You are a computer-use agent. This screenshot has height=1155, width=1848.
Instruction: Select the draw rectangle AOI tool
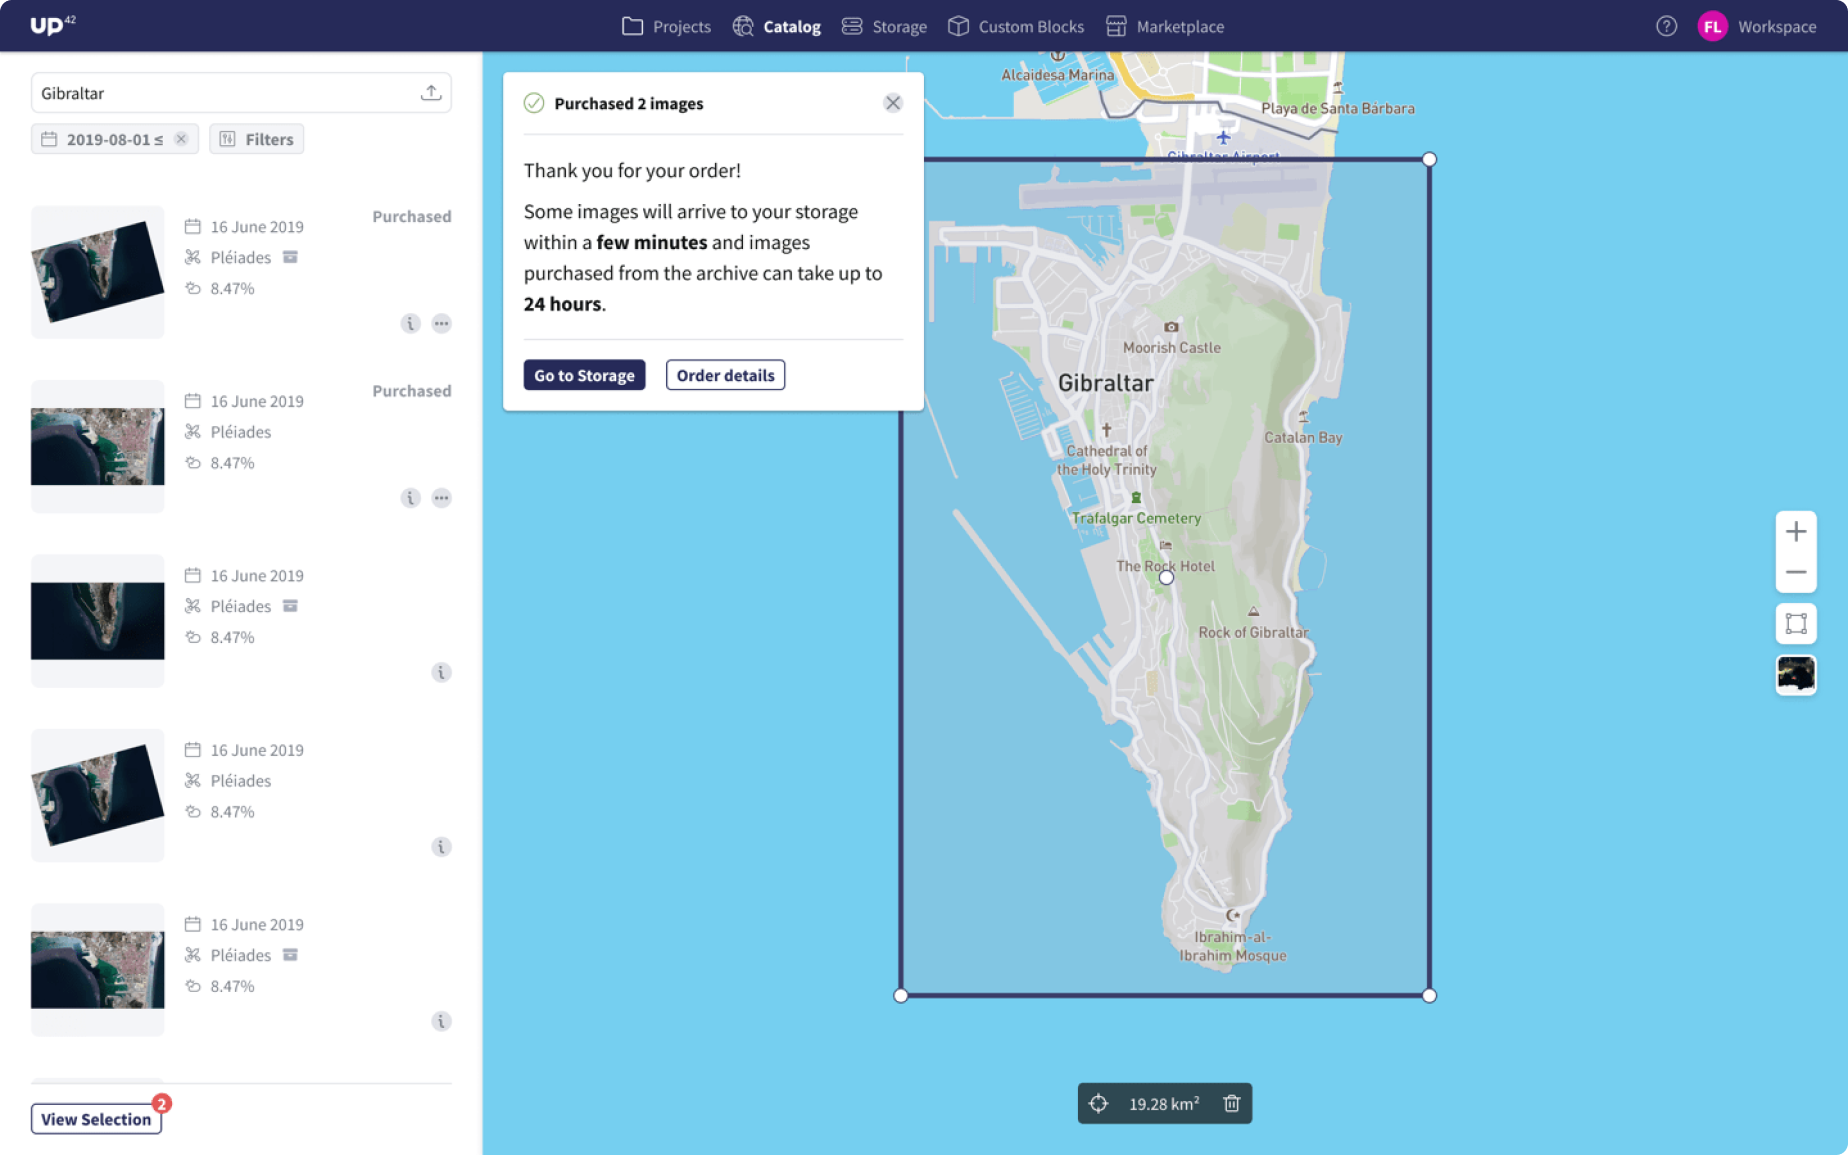[x=1796, y=624]
